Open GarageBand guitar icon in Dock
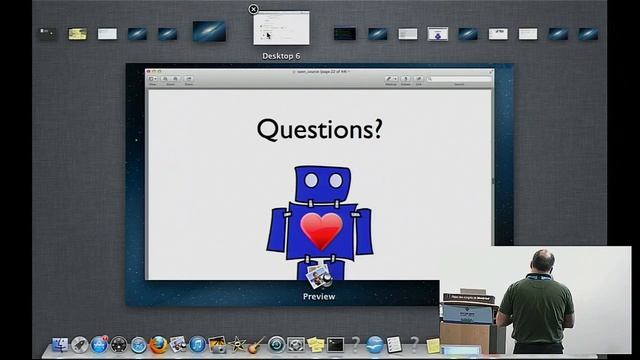The width and height of the screenshot is (640, 360). click(x=257, y=345)
